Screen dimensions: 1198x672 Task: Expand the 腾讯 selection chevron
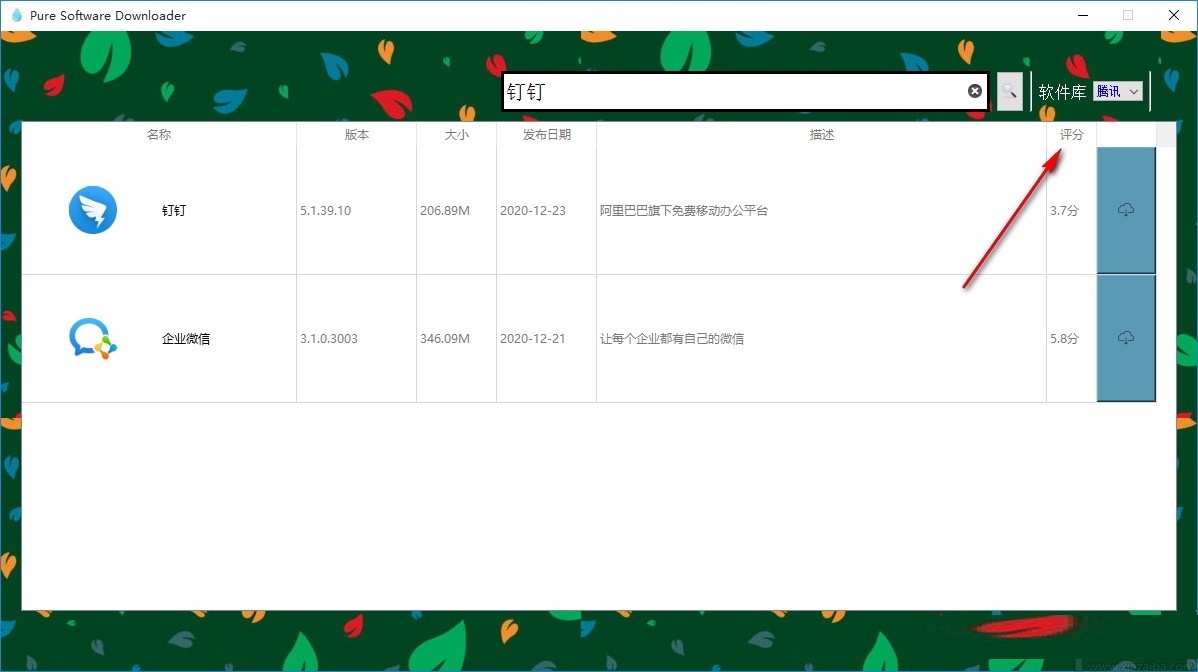[x=1134, y=90]
